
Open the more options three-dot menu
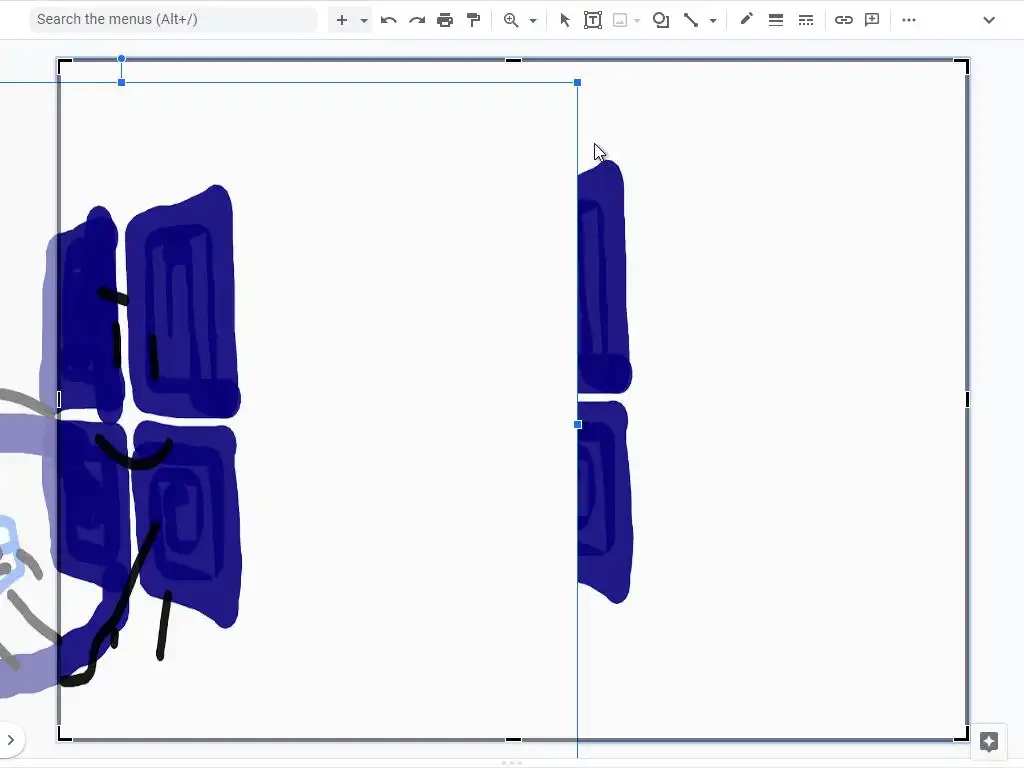[x=908, y=20]
